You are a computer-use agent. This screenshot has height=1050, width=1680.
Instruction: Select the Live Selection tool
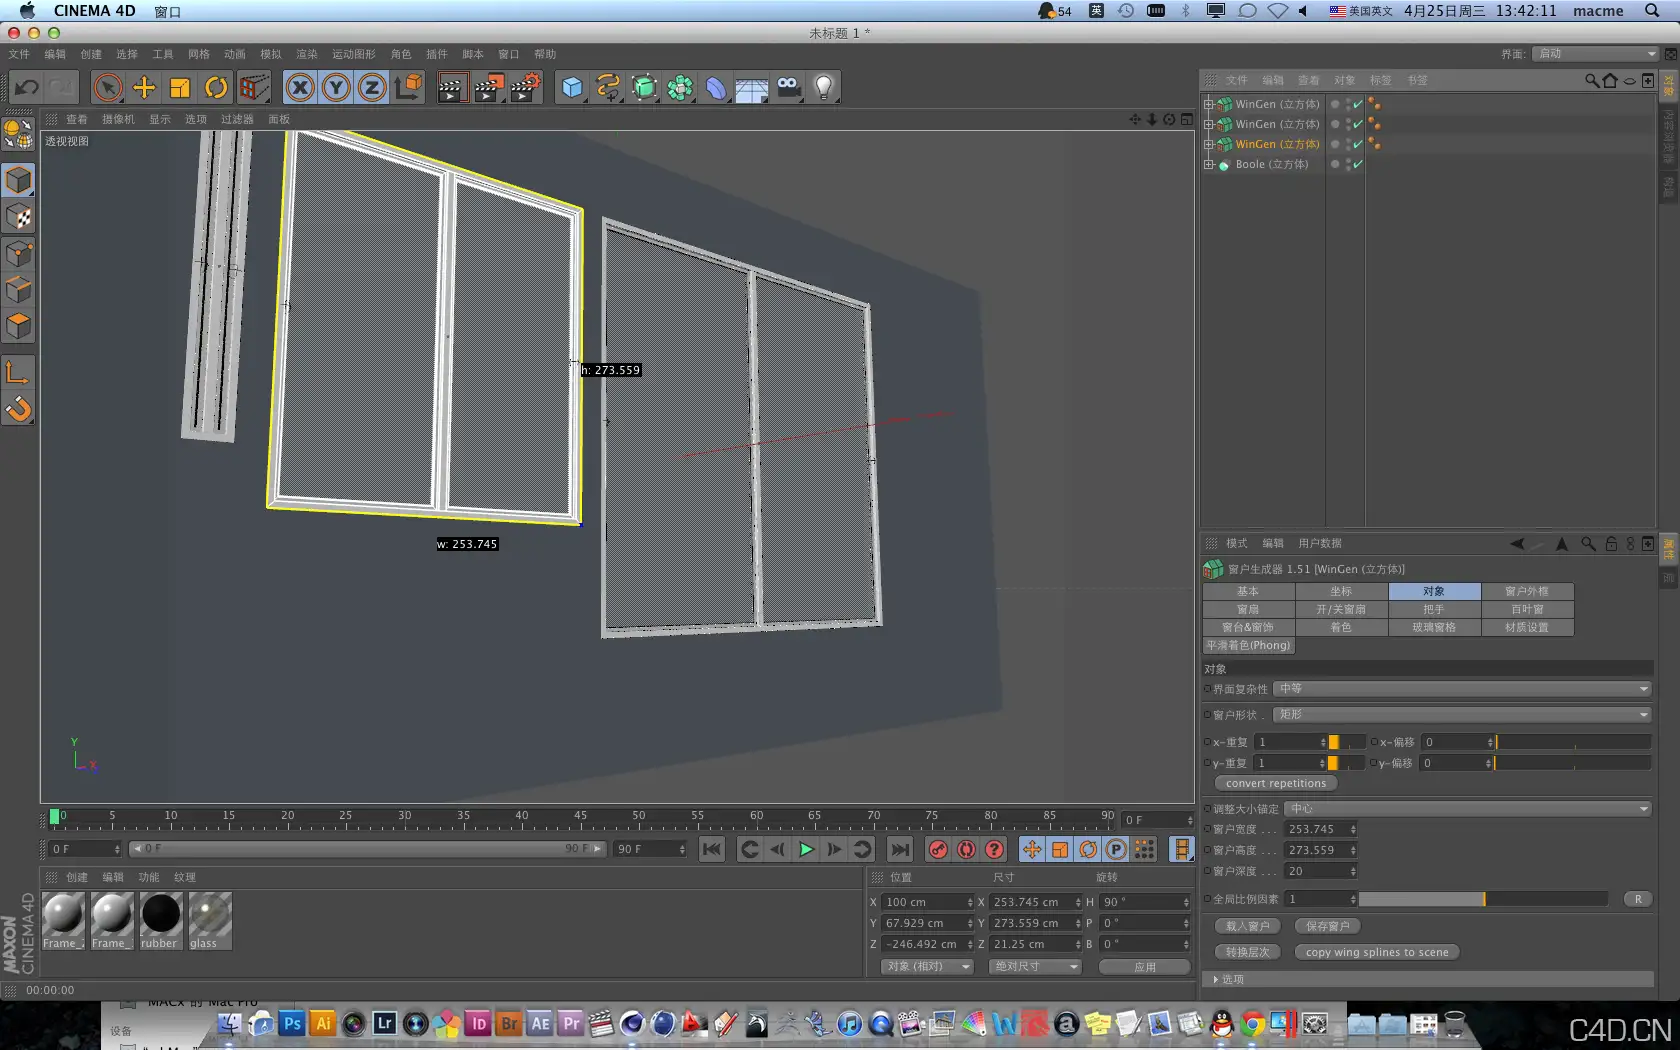[108, 88]
